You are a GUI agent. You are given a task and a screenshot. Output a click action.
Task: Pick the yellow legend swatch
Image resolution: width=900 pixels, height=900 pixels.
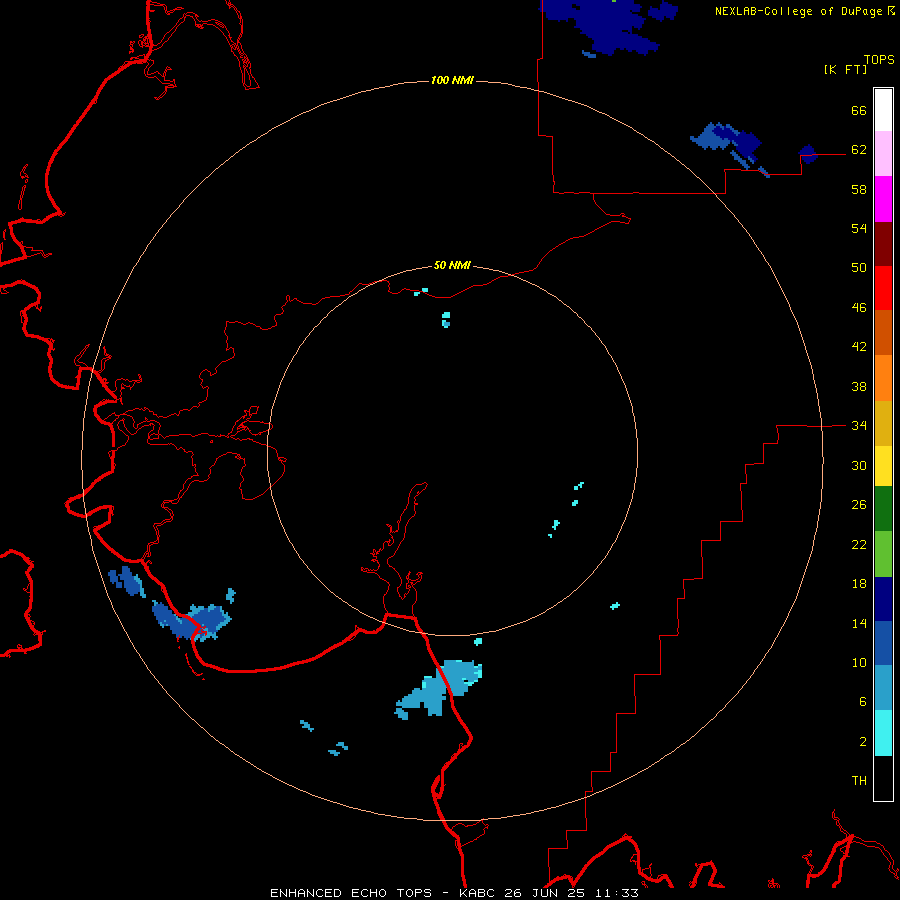tap(883, 466)
